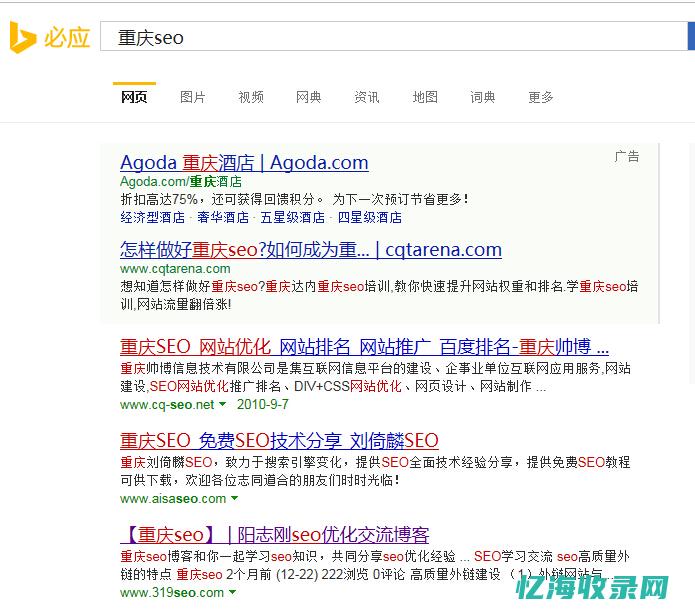695x609 pixels.
Task: Open the 重庆SEO 网站优化 重庆帅博 result
Action: 364,347
